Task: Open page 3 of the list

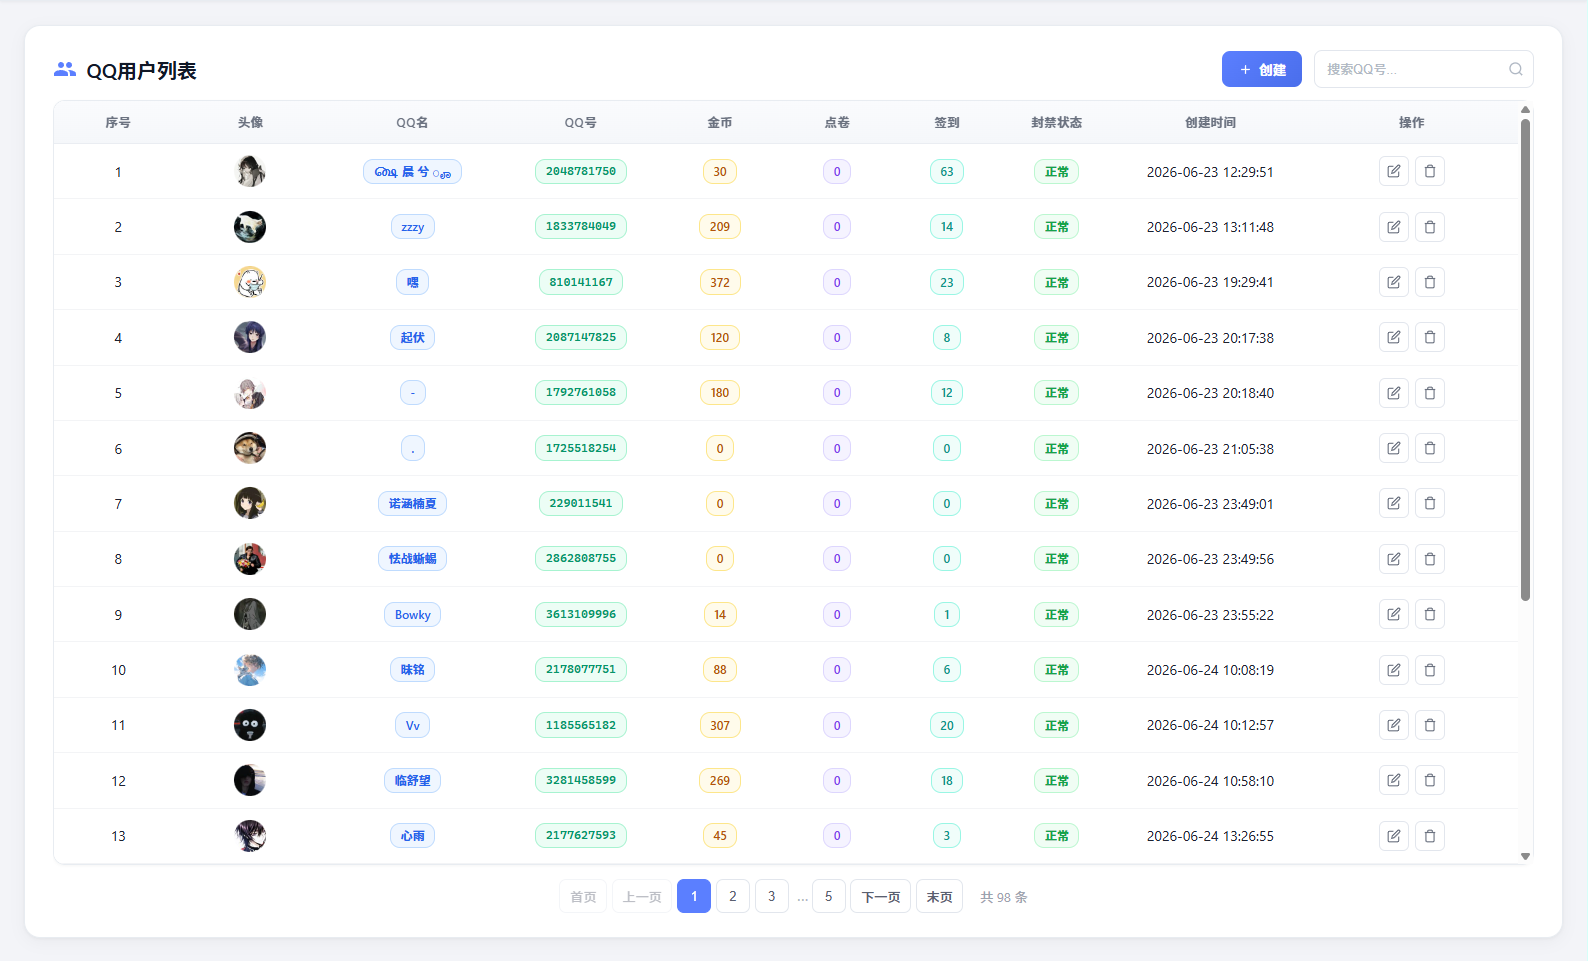Action: [x=771, y=896]
